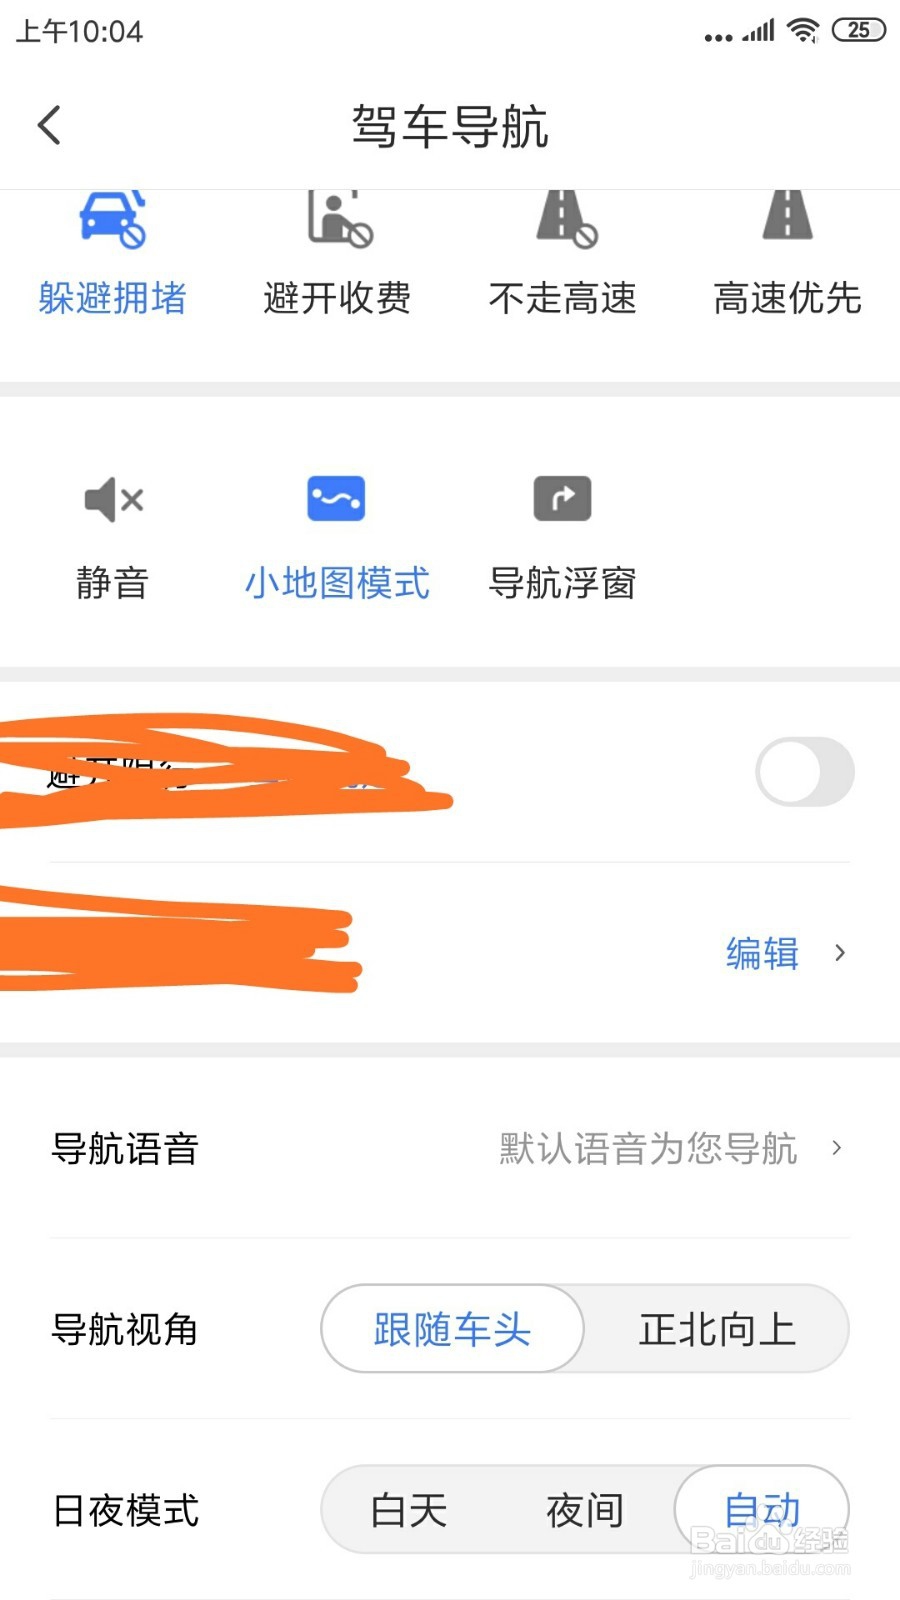Image resolution: width=900 pixels, height=1600 pixels.
Task: Choose the 不走高速 road icon
Action: click(564, 218)
